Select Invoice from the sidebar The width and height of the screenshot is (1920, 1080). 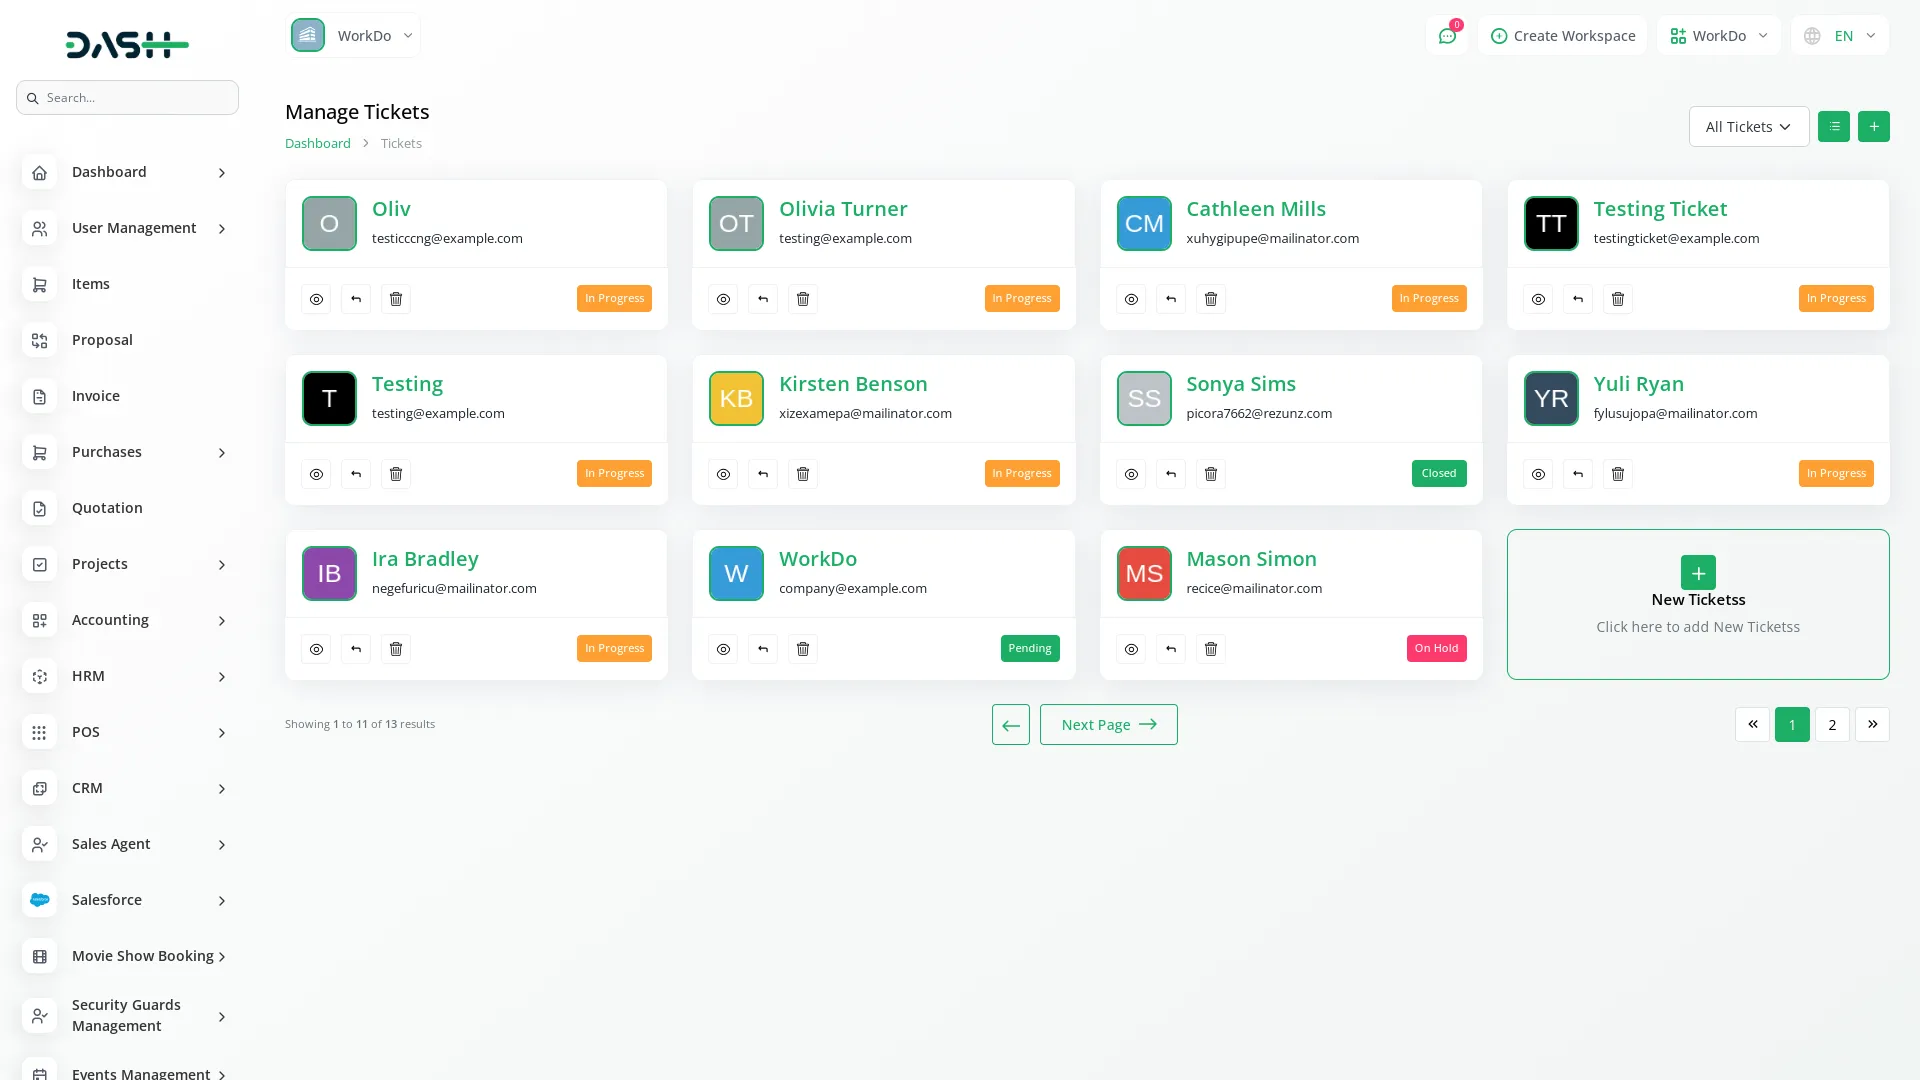(x=96, y=396)
